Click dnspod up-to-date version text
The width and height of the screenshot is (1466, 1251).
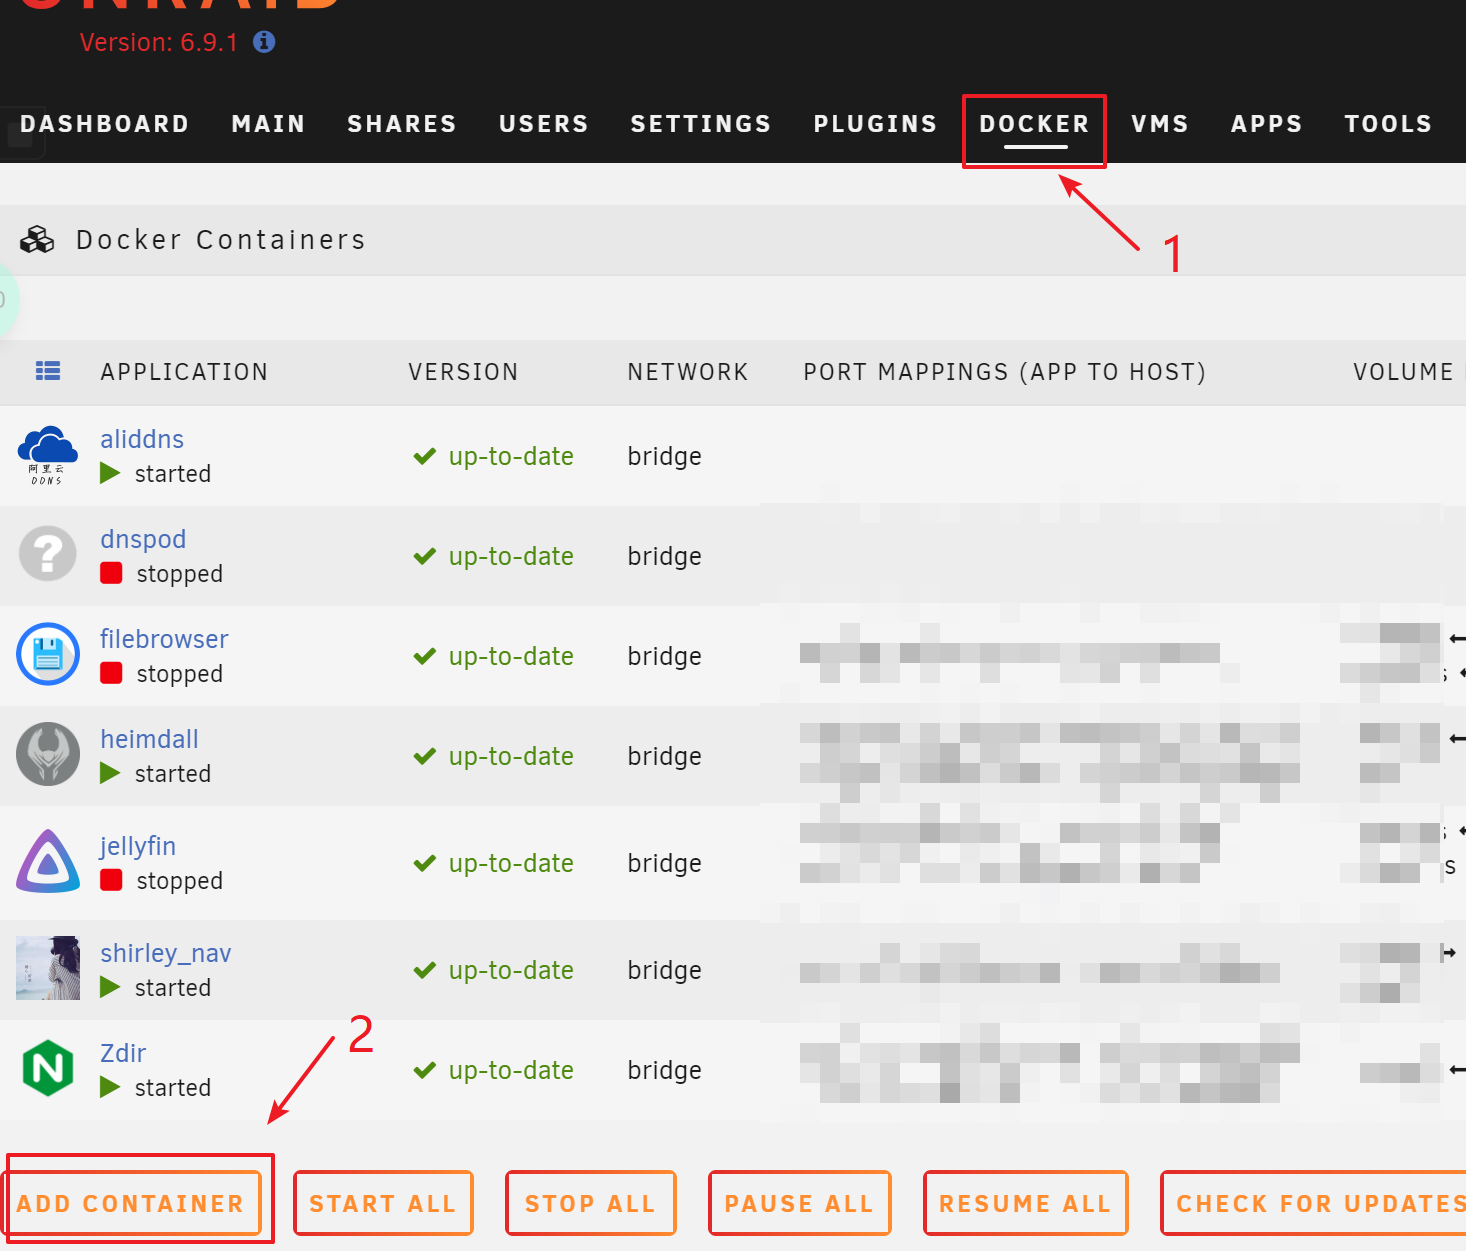[511, 556]
